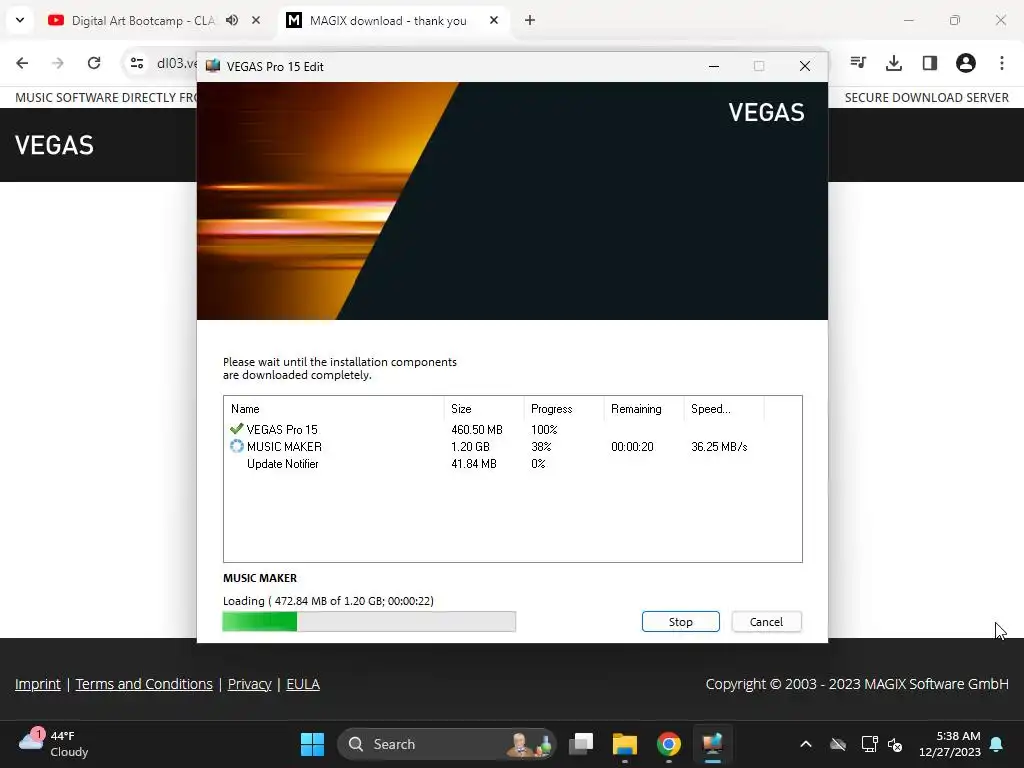The image size is (1024, 768).
Task: Click the Name column header
Action: 334,409
